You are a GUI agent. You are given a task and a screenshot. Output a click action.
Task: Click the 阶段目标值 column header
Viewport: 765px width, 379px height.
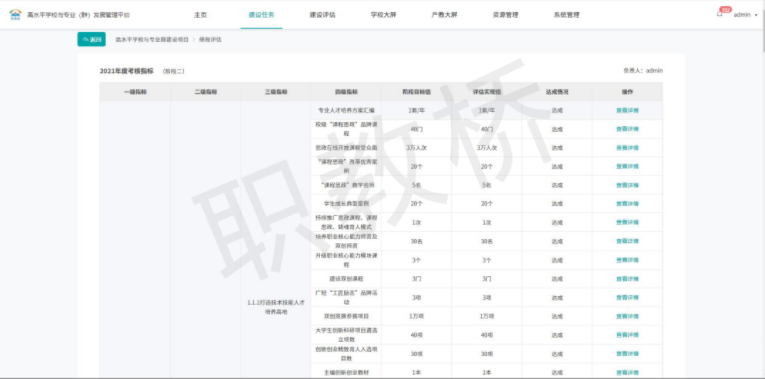pos(416,92)
